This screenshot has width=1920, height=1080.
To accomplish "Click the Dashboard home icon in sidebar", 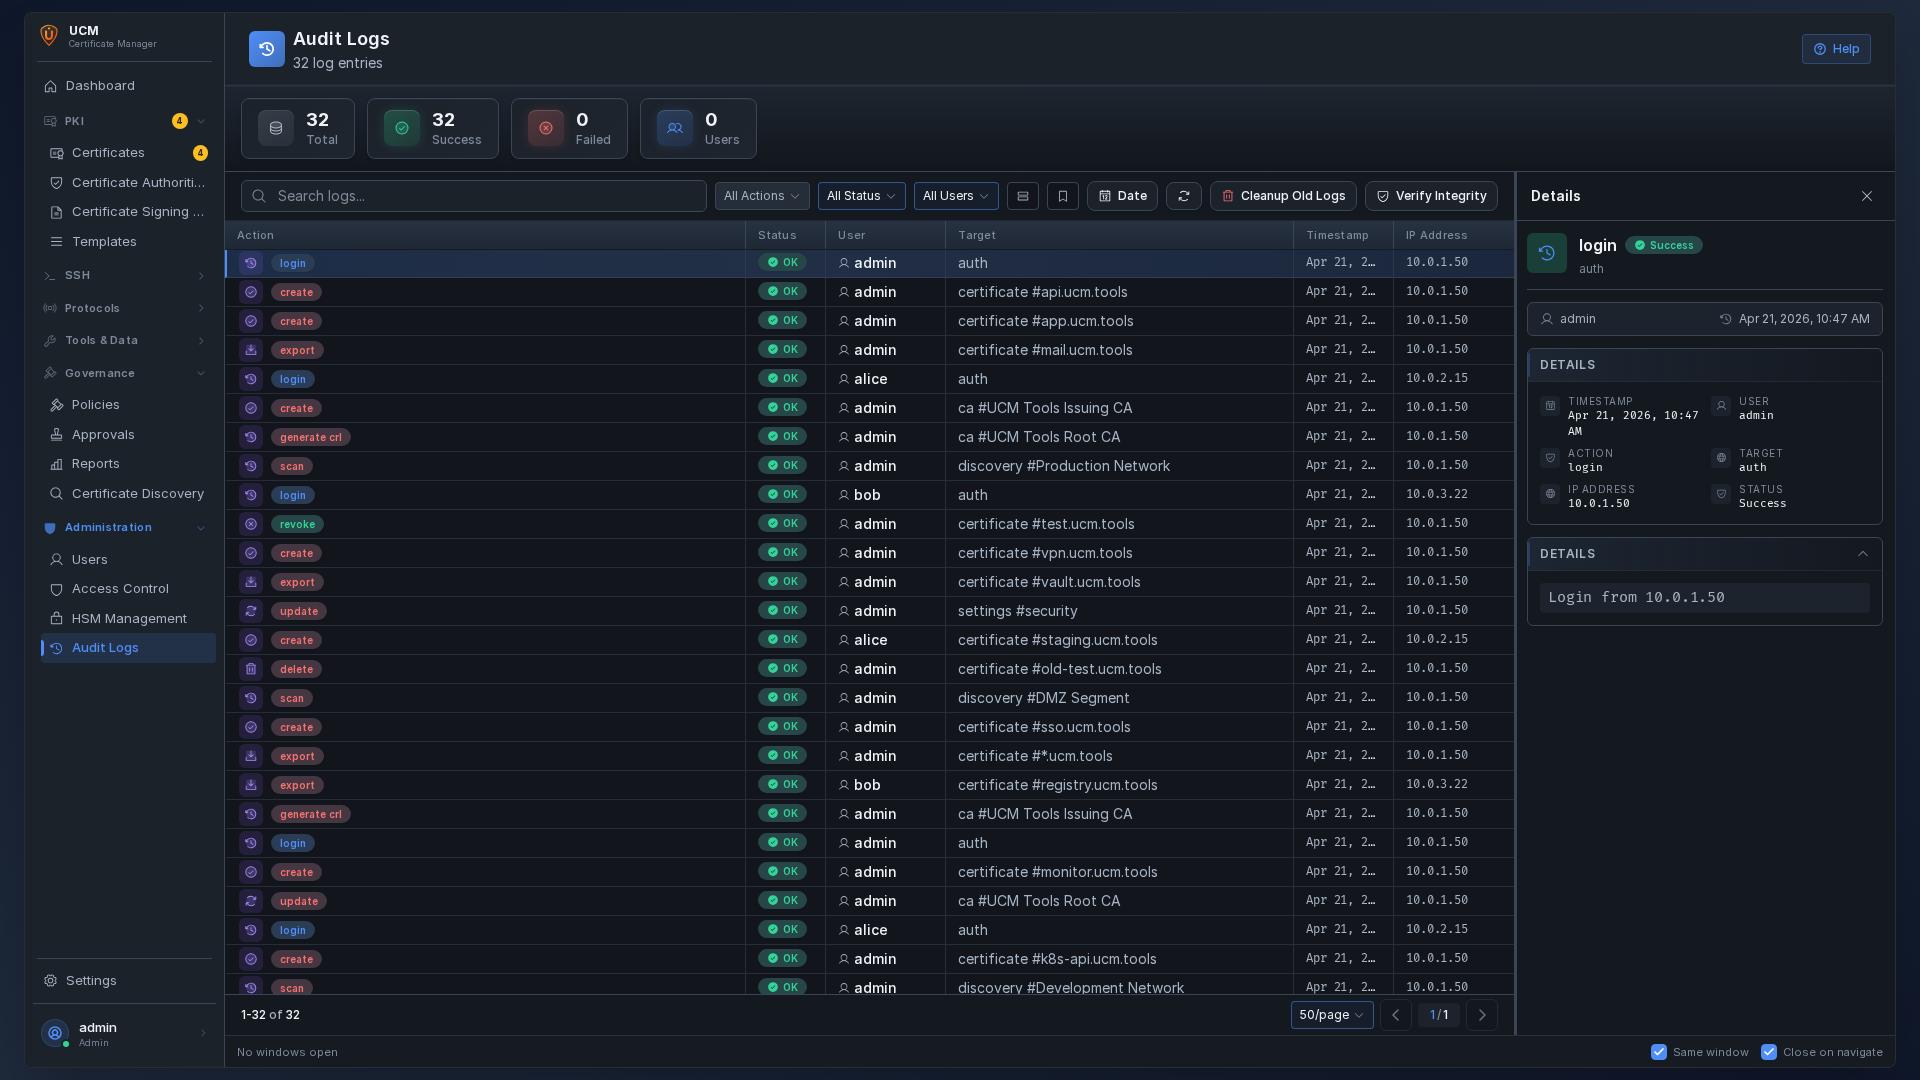I will pos(51,86).
